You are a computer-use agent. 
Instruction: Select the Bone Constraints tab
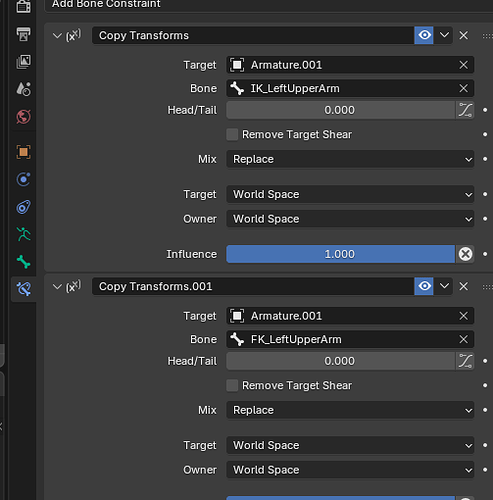pos(23,289)
